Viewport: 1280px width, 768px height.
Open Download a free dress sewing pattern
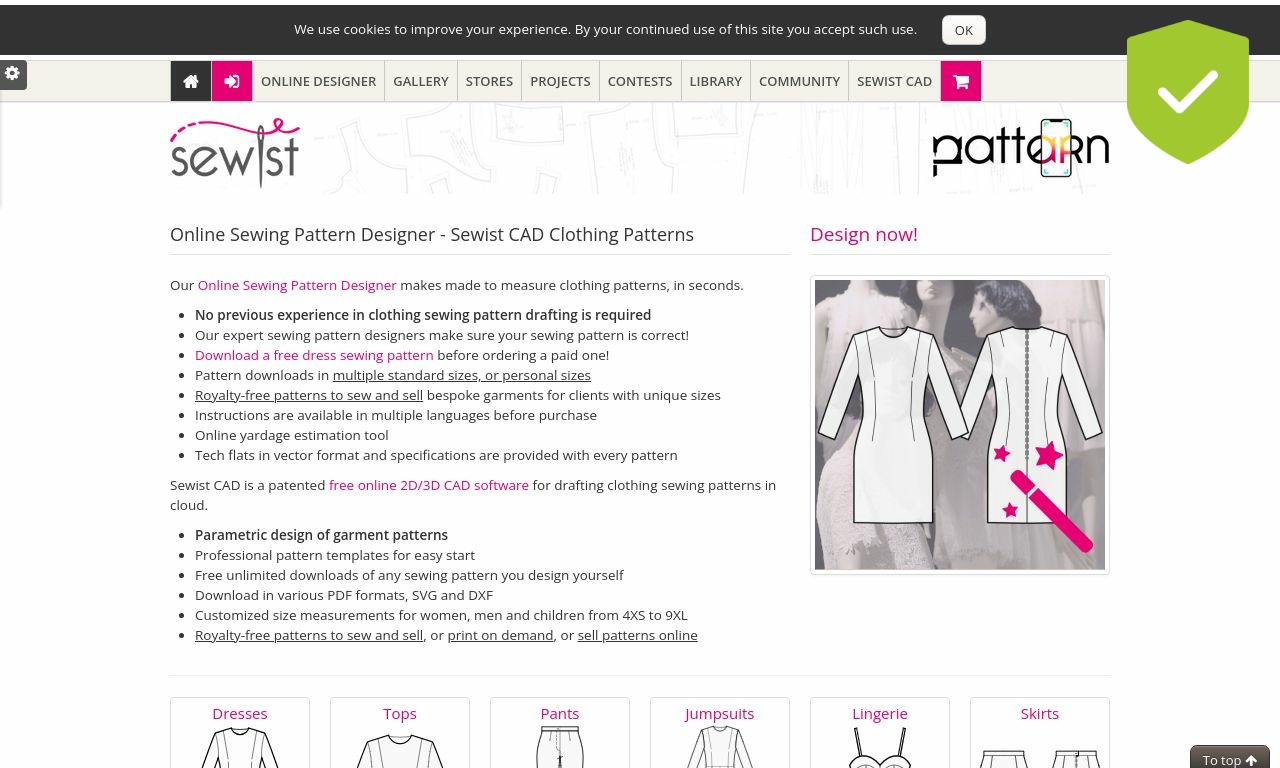tap(314, 355)
